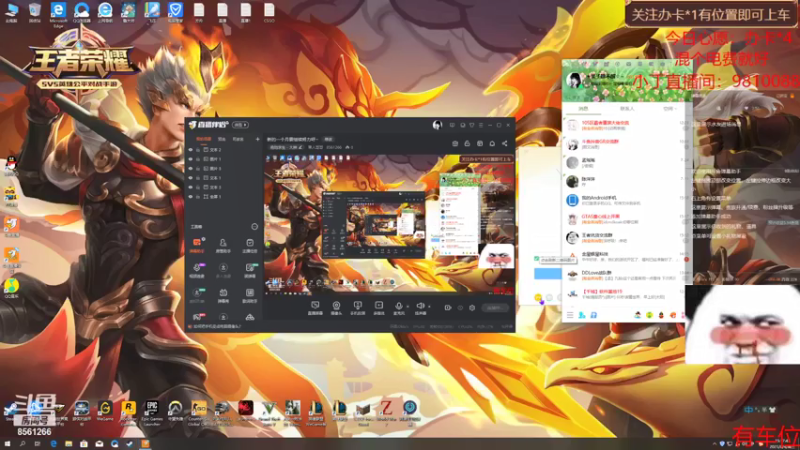Switch to the first scene tab

coord(204,139)
